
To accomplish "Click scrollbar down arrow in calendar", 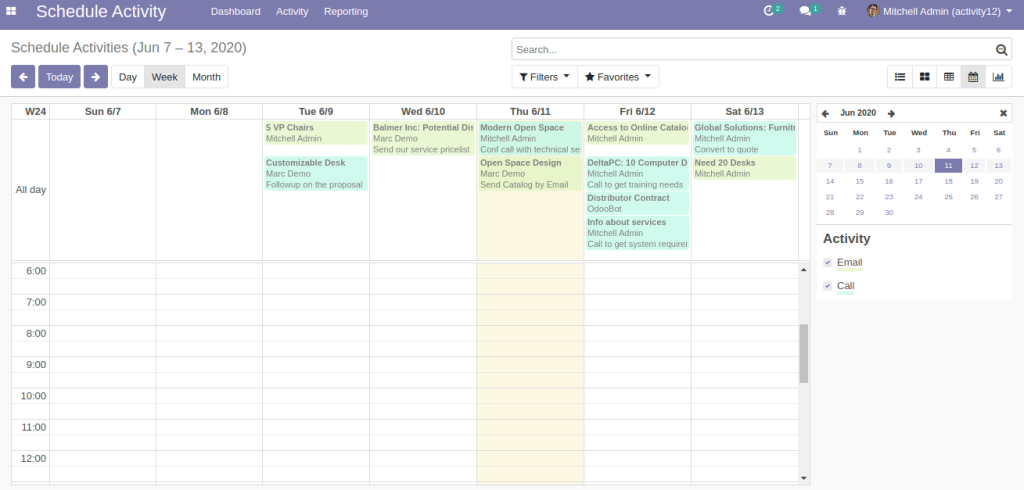I will pos(803,478).
